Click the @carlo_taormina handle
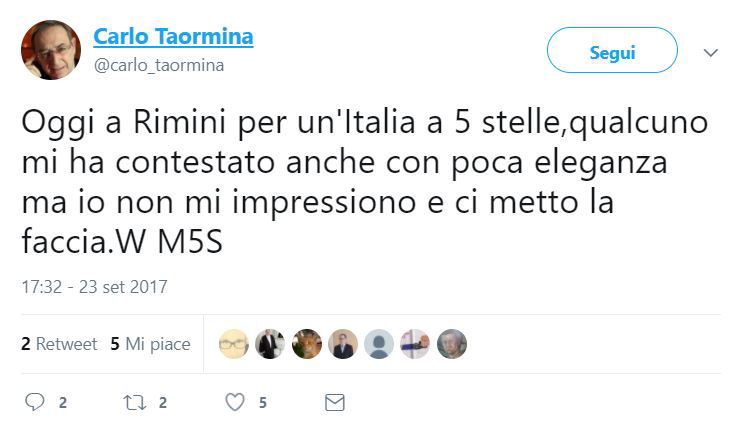The height and width of the screenshot is (435, 736). click(x=159, y=65)
